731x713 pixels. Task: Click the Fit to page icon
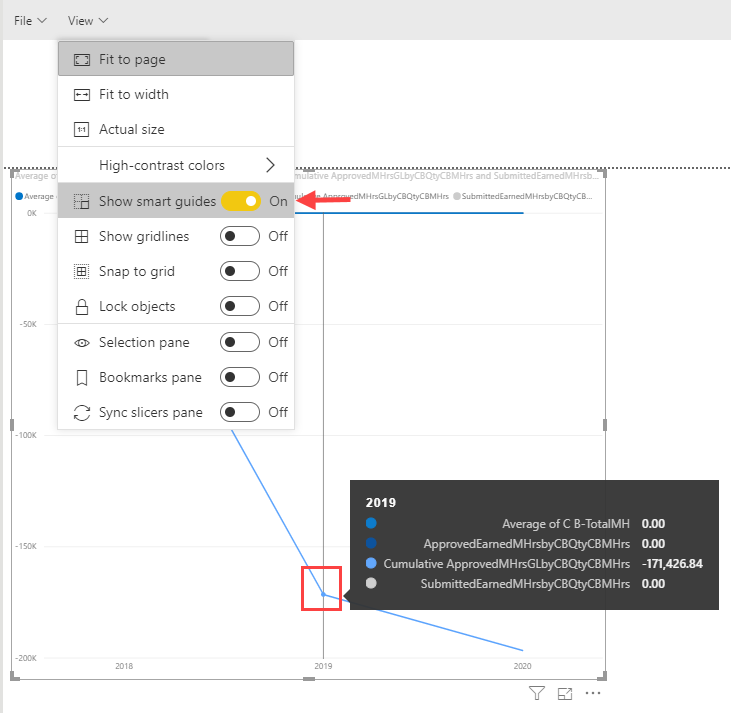pos(82,60)
